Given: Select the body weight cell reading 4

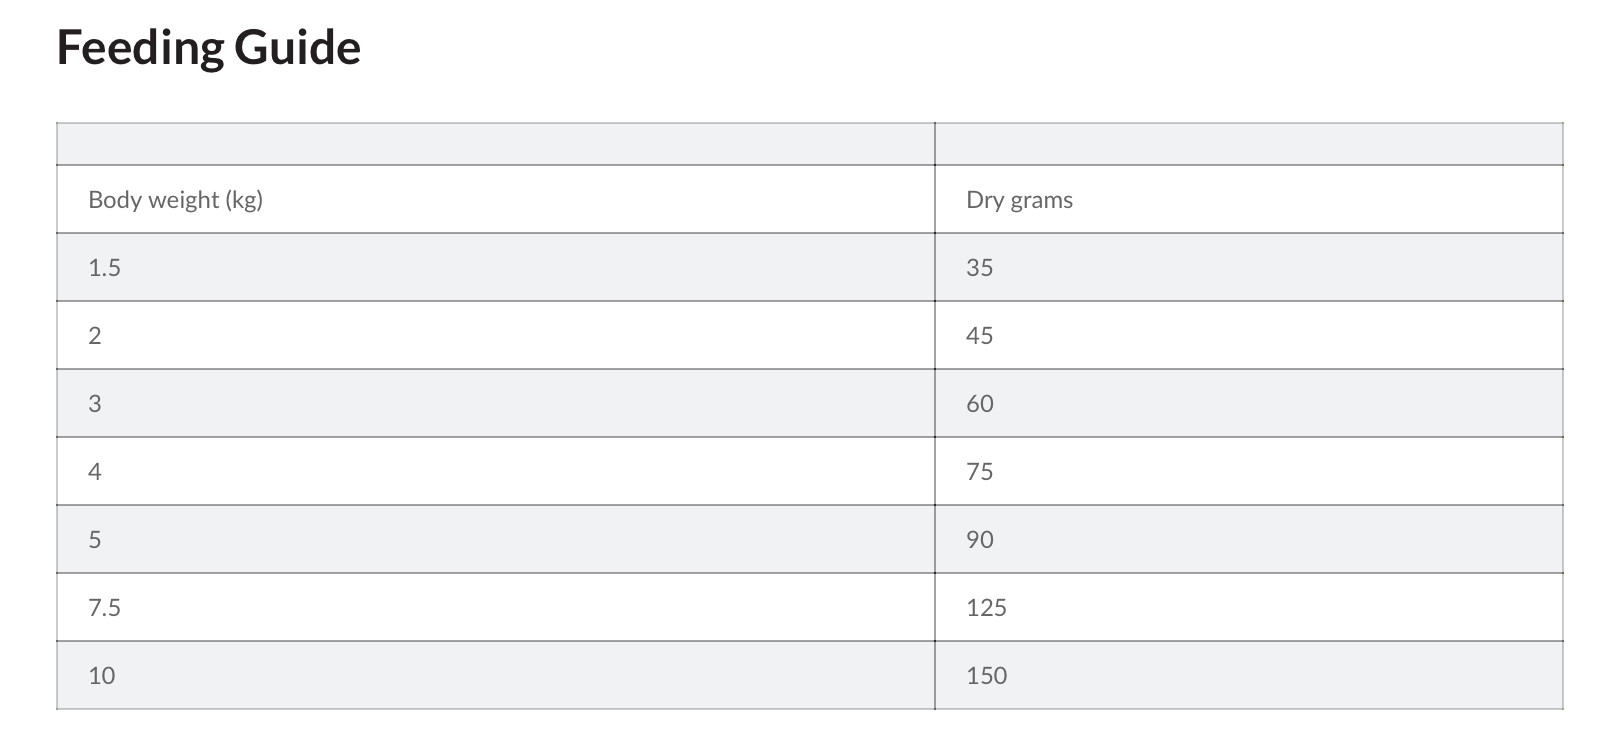Looking at the screenshot, I should point(95,472).
